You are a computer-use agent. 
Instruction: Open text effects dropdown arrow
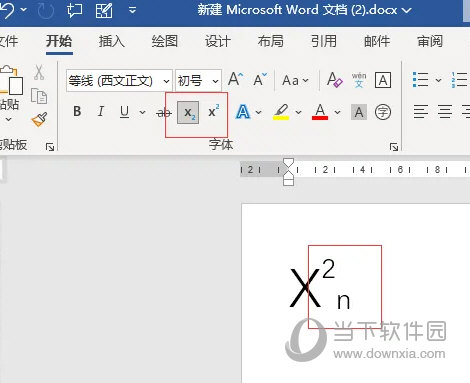tap(259, 112)
